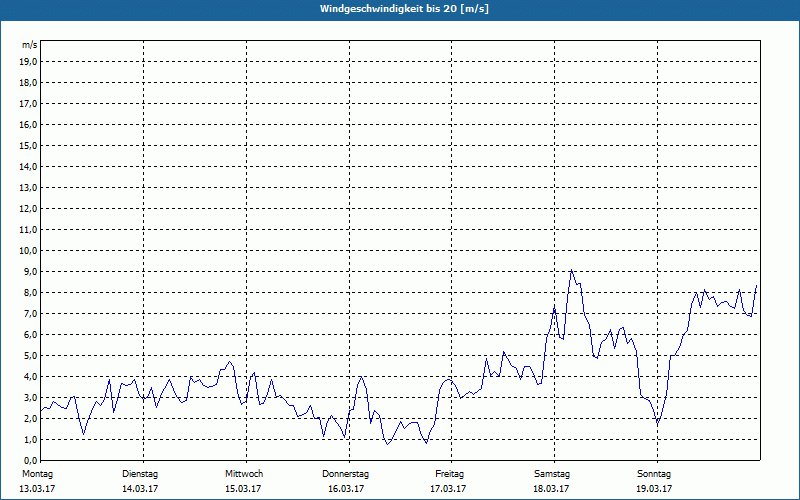Click the 14.03.17 date label

140,489
